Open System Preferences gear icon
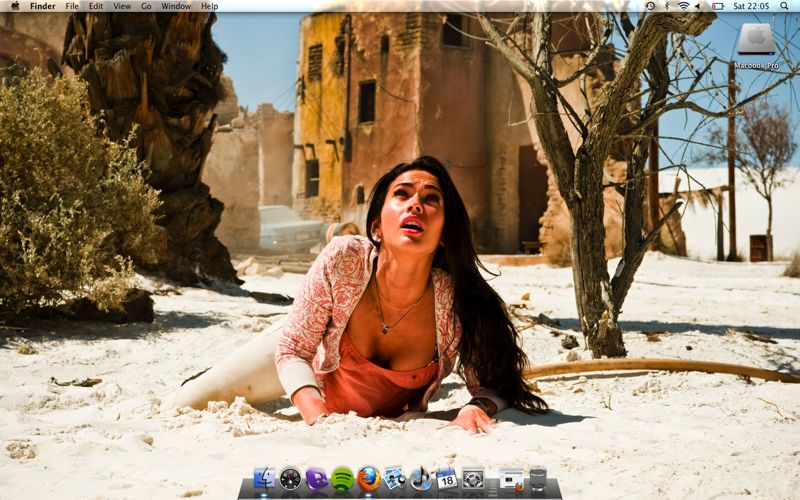 point(473,479)
